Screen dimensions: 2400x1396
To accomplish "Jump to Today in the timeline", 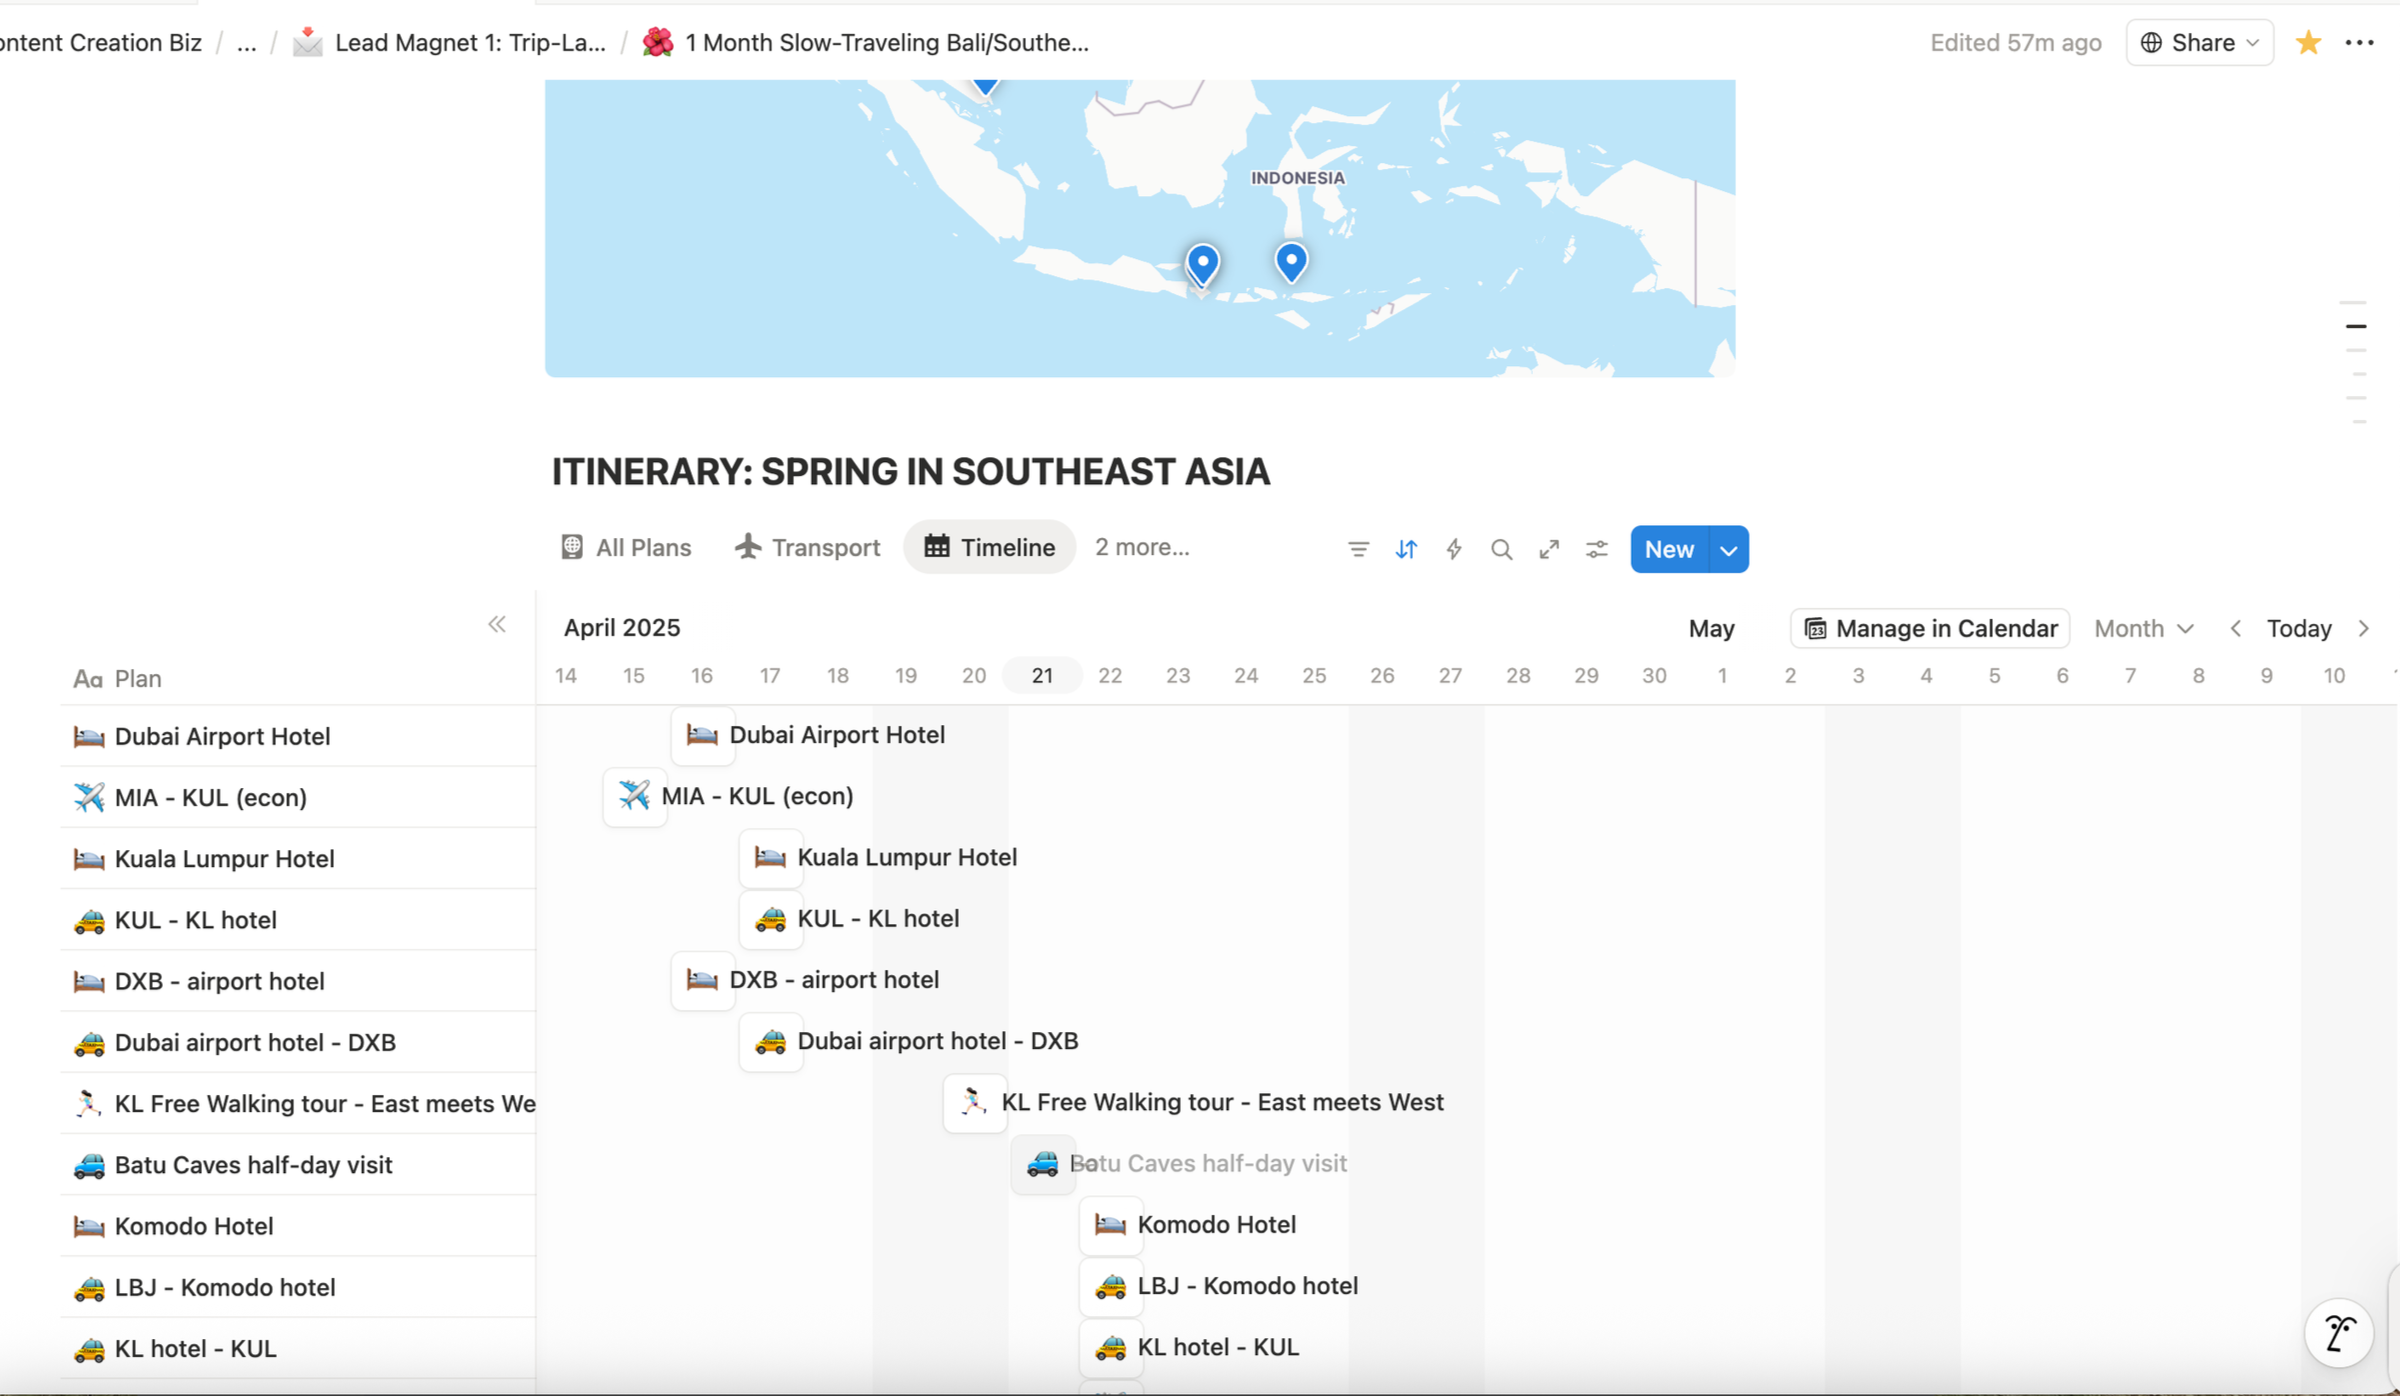I will point(2298,628).
